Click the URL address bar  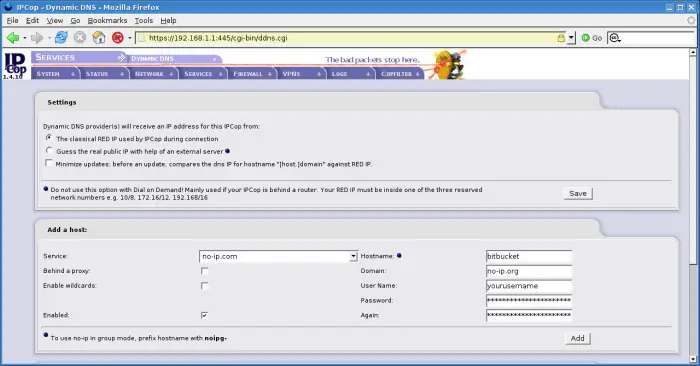[350, 38]
